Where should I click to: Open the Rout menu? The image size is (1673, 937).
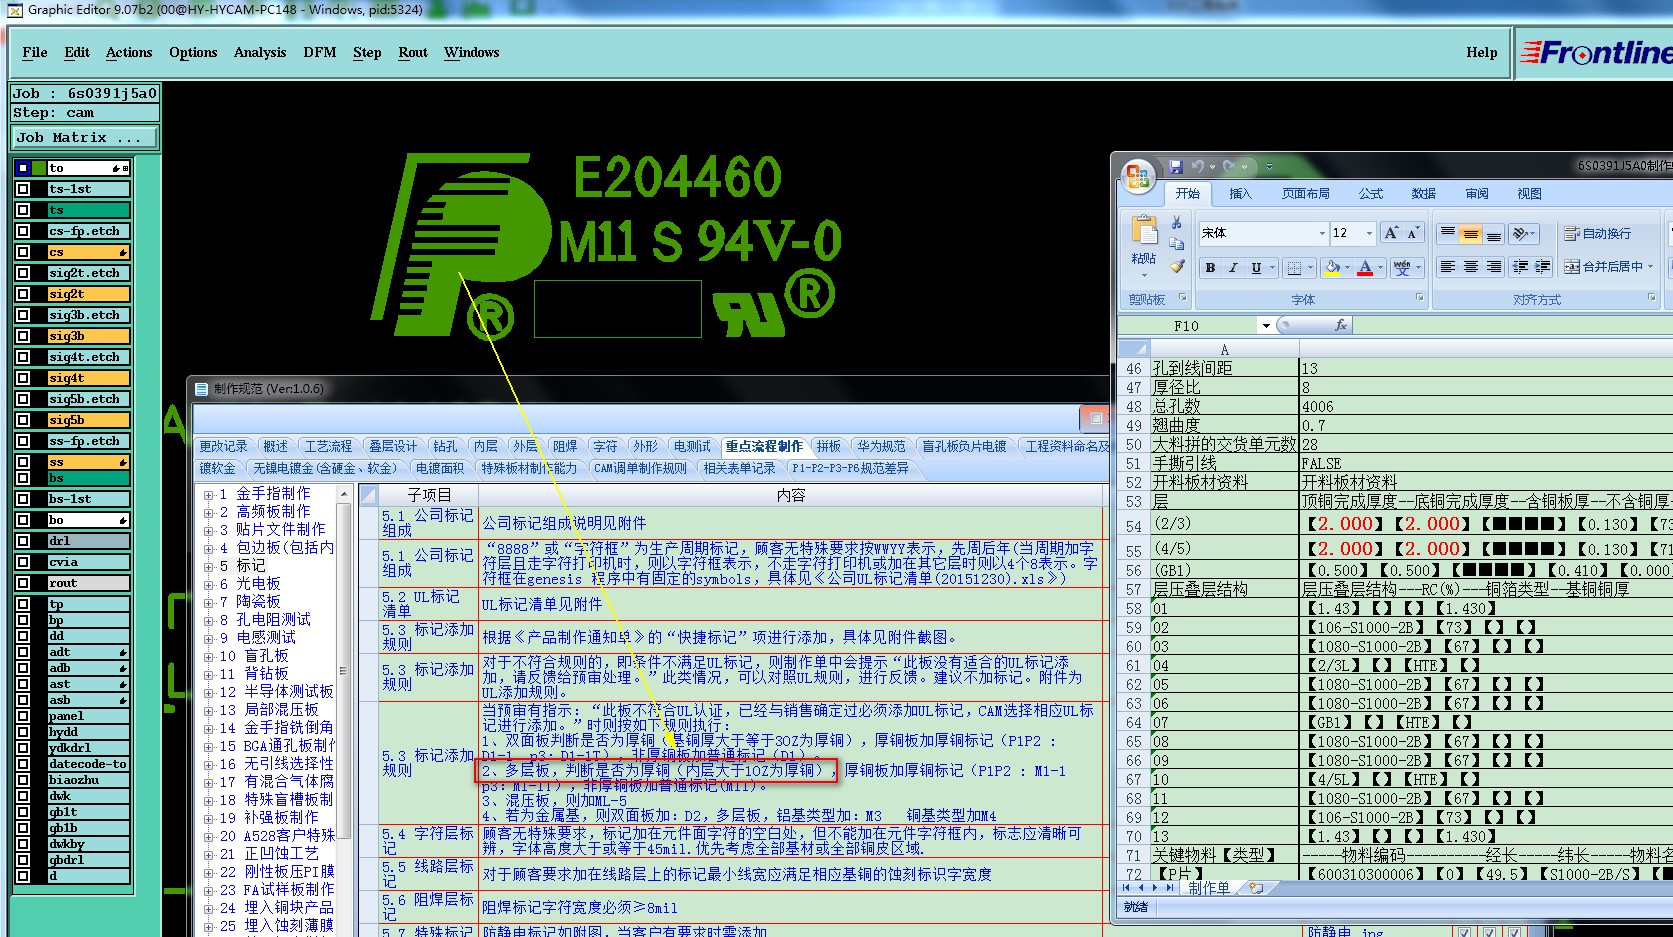point(413,53)
